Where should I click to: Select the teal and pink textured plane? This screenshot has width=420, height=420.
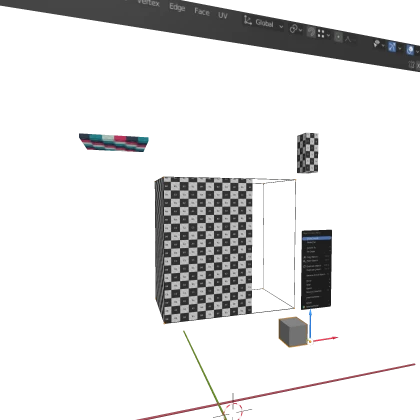114,142
